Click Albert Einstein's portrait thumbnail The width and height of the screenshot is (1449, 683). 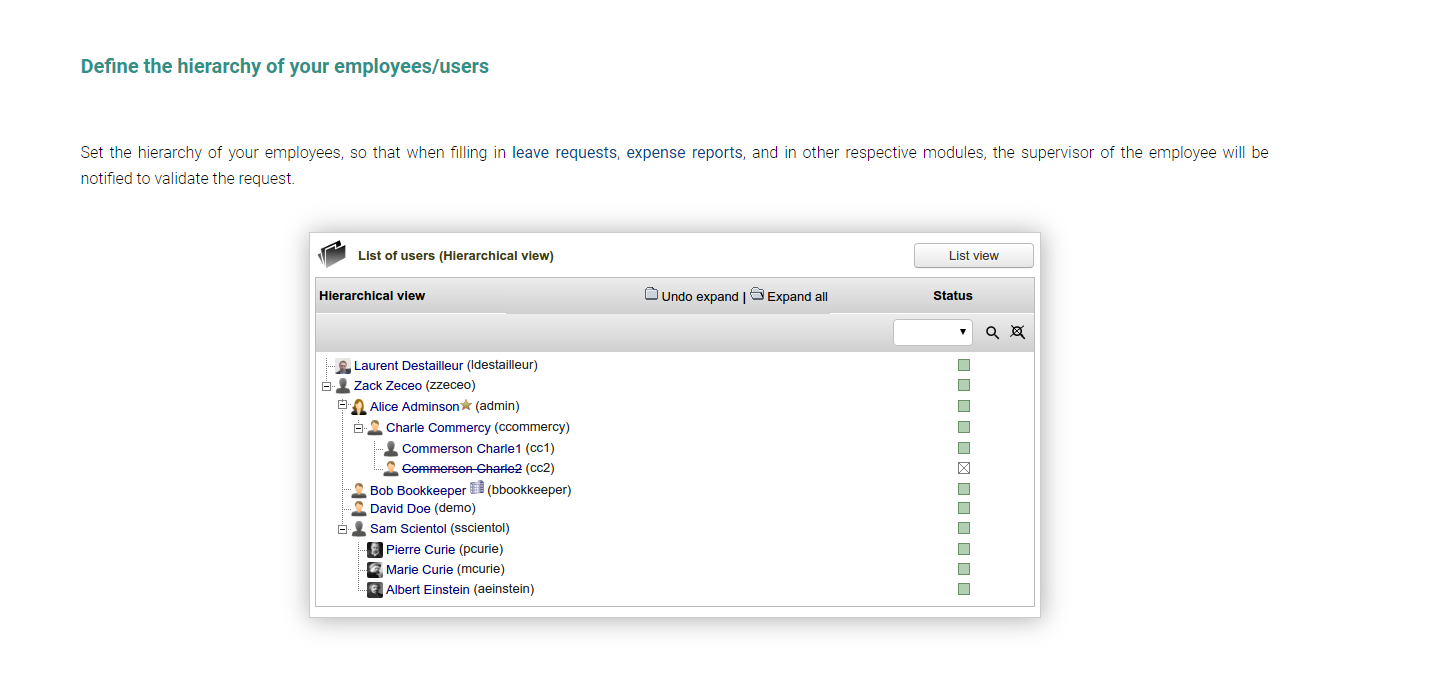[375, 590]
